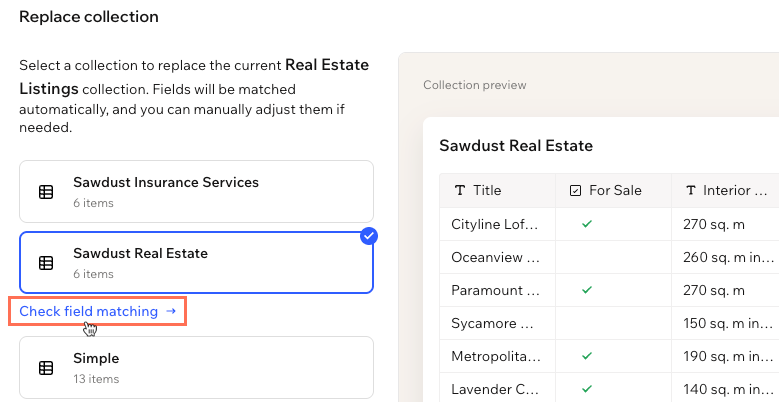Viewport: 779px width, 402px height.
Task: Click the Lavender C… title cell
Action: pyautogui.click(x=497, y=388)
